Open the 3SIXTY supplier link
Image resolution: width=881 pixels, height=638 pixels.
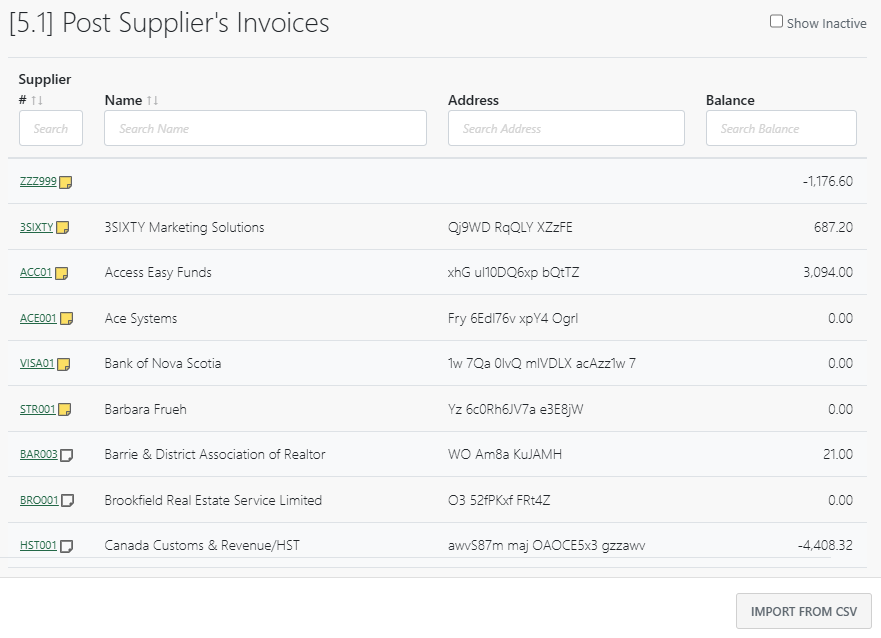(x=37, y=227)
